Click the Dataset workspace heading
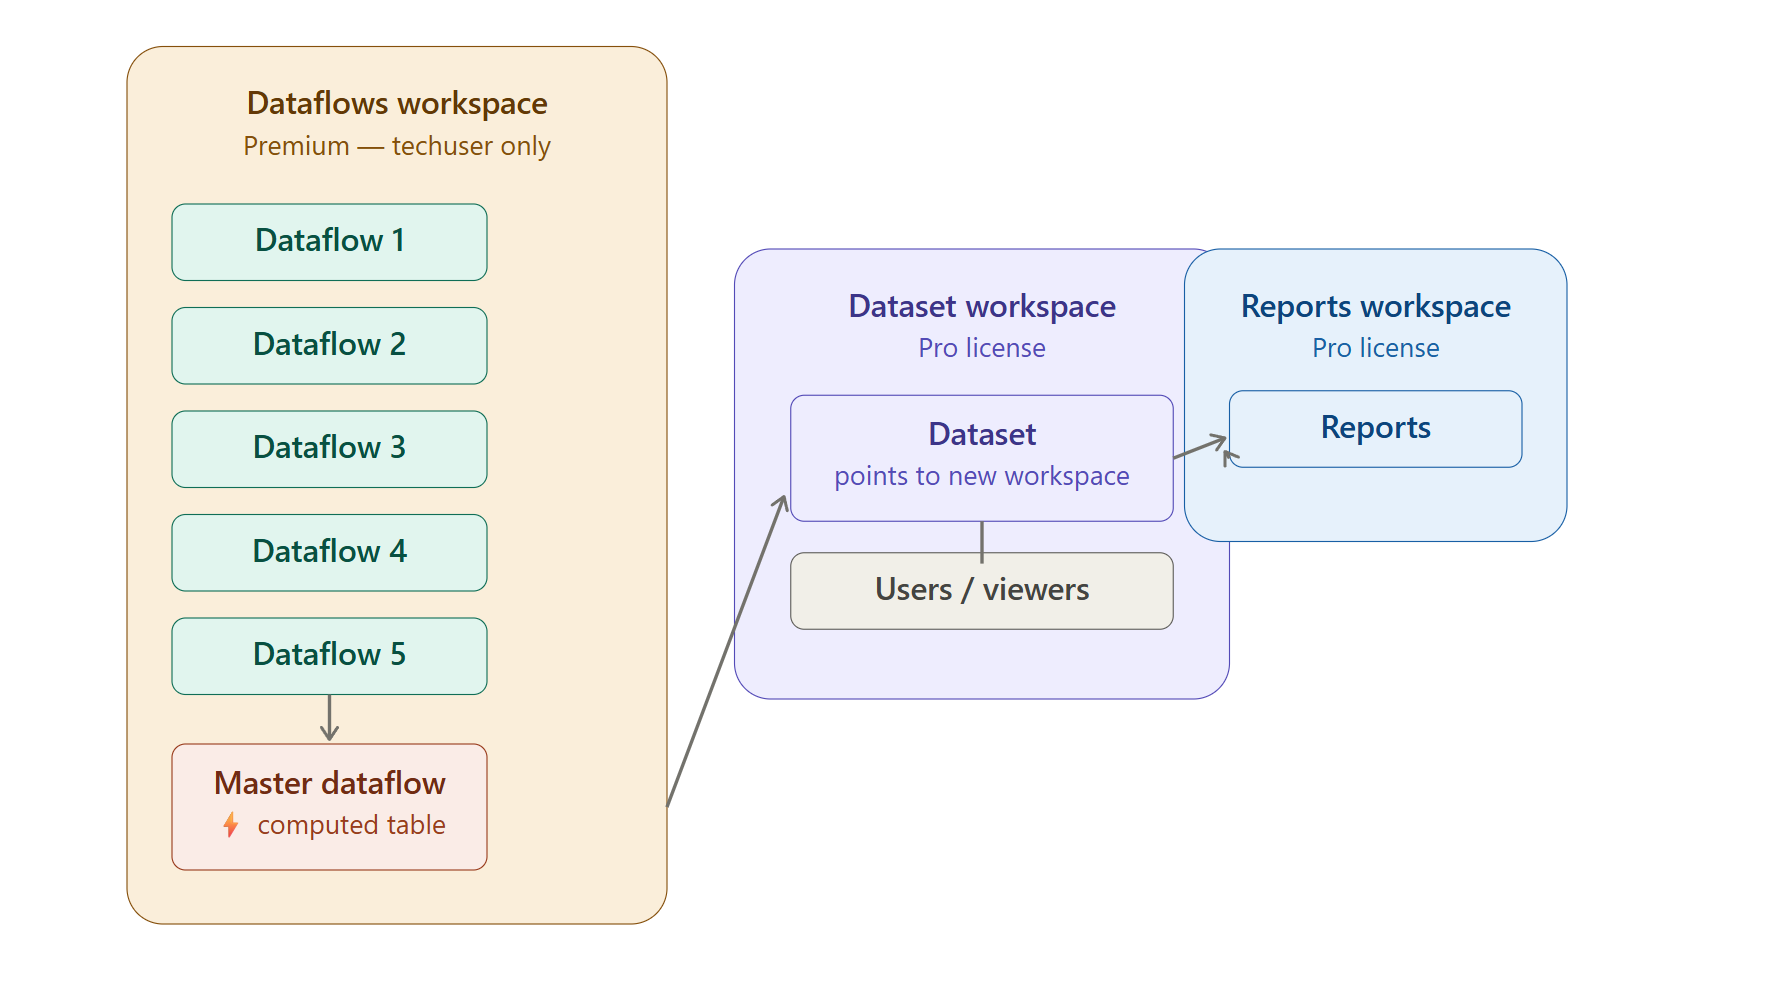This screenshot has width=1773, height=1002. click(982, 306)
